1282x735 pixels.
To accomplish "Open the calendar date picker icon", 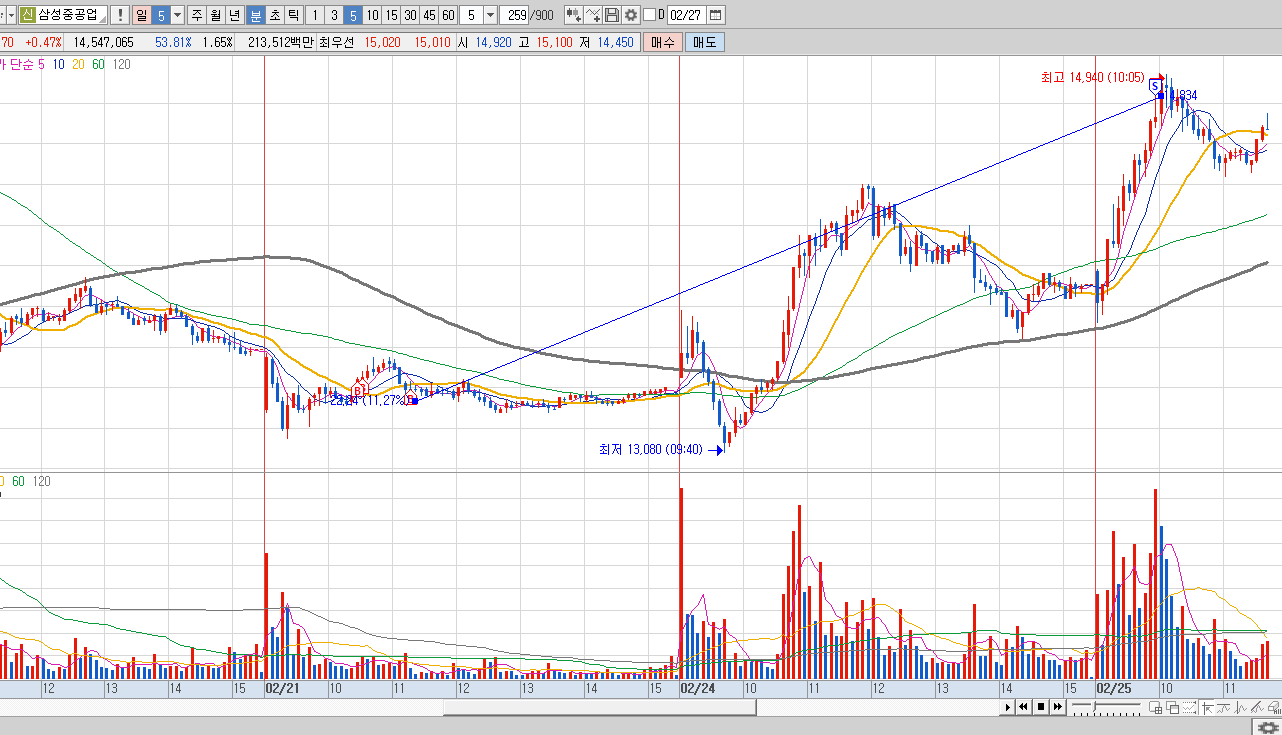I will tap(715, 15).
